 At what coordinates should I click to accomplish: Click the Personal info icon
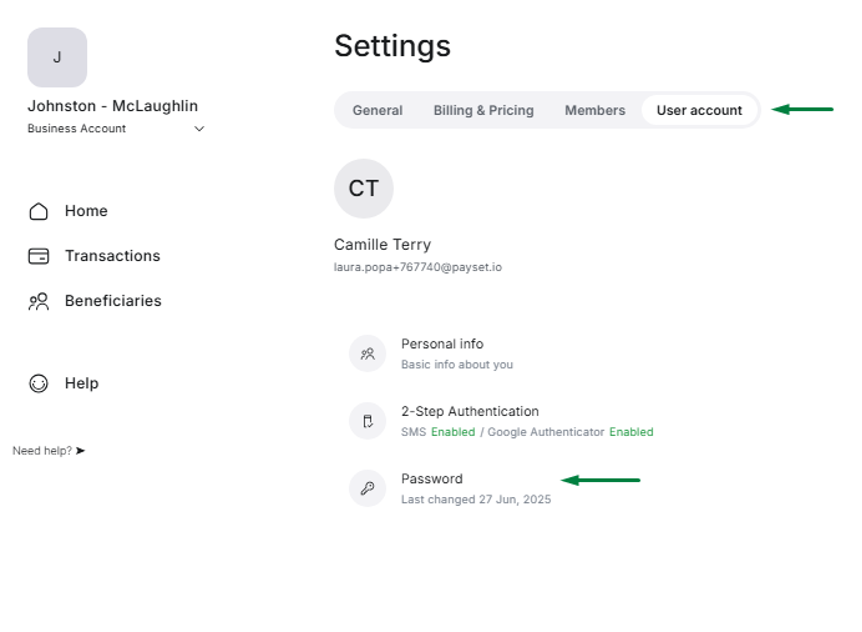368,353
